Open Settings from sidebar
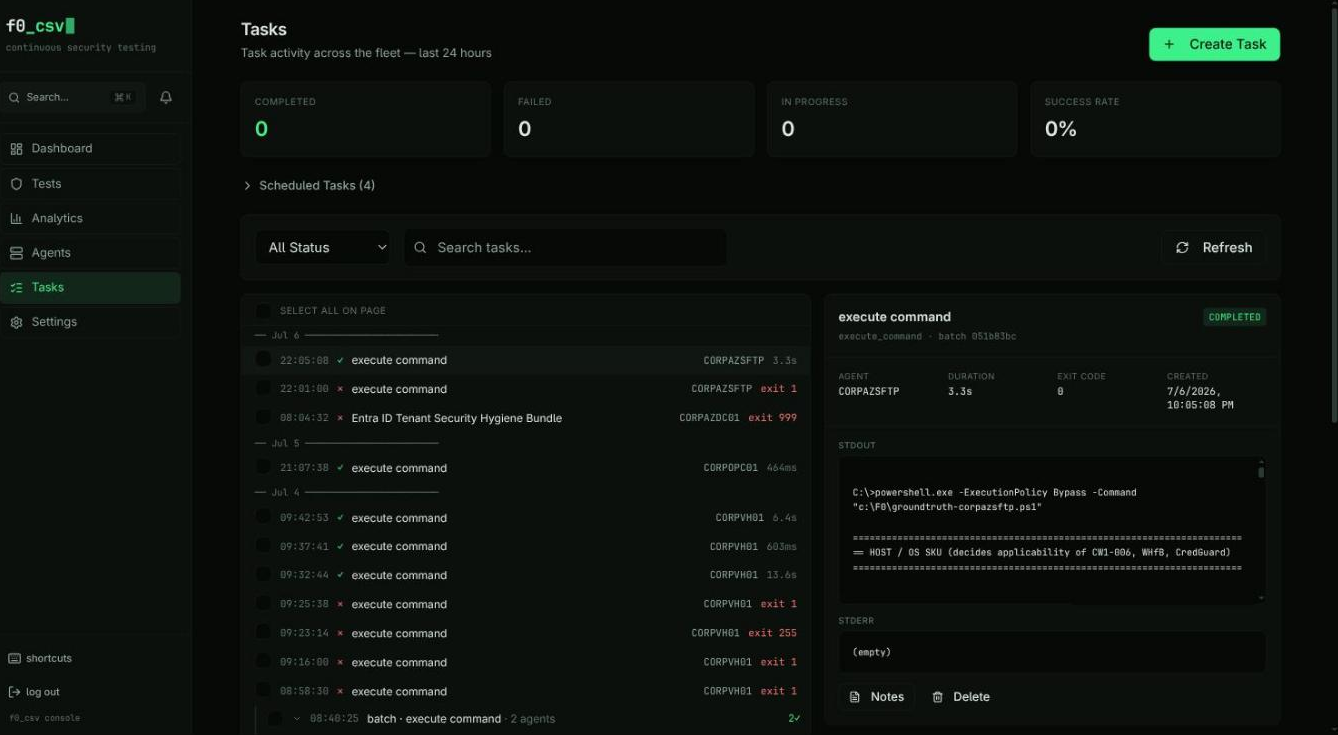The height and width of the screenshot is (735, 1338). (90, 322)
